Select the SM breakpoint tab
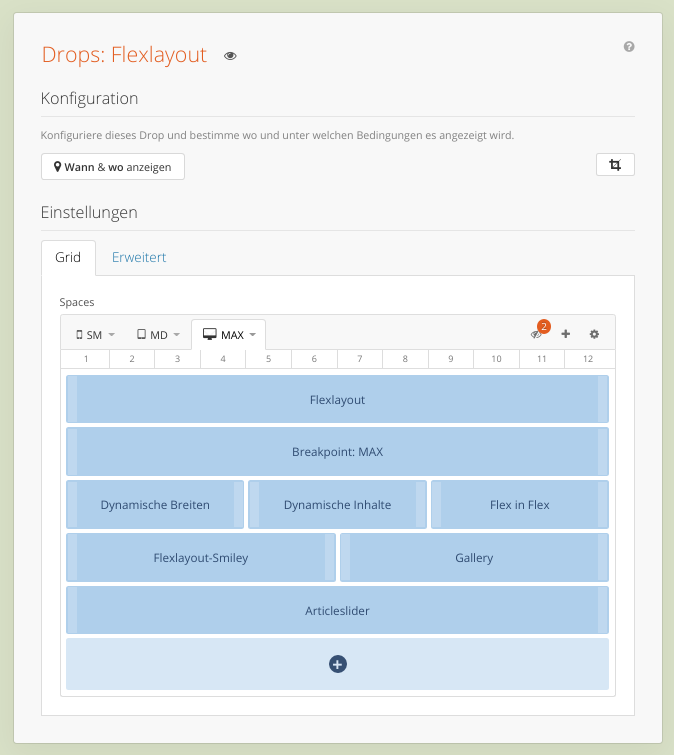Viewport: 674px width, 755px height. pos(95,335)
